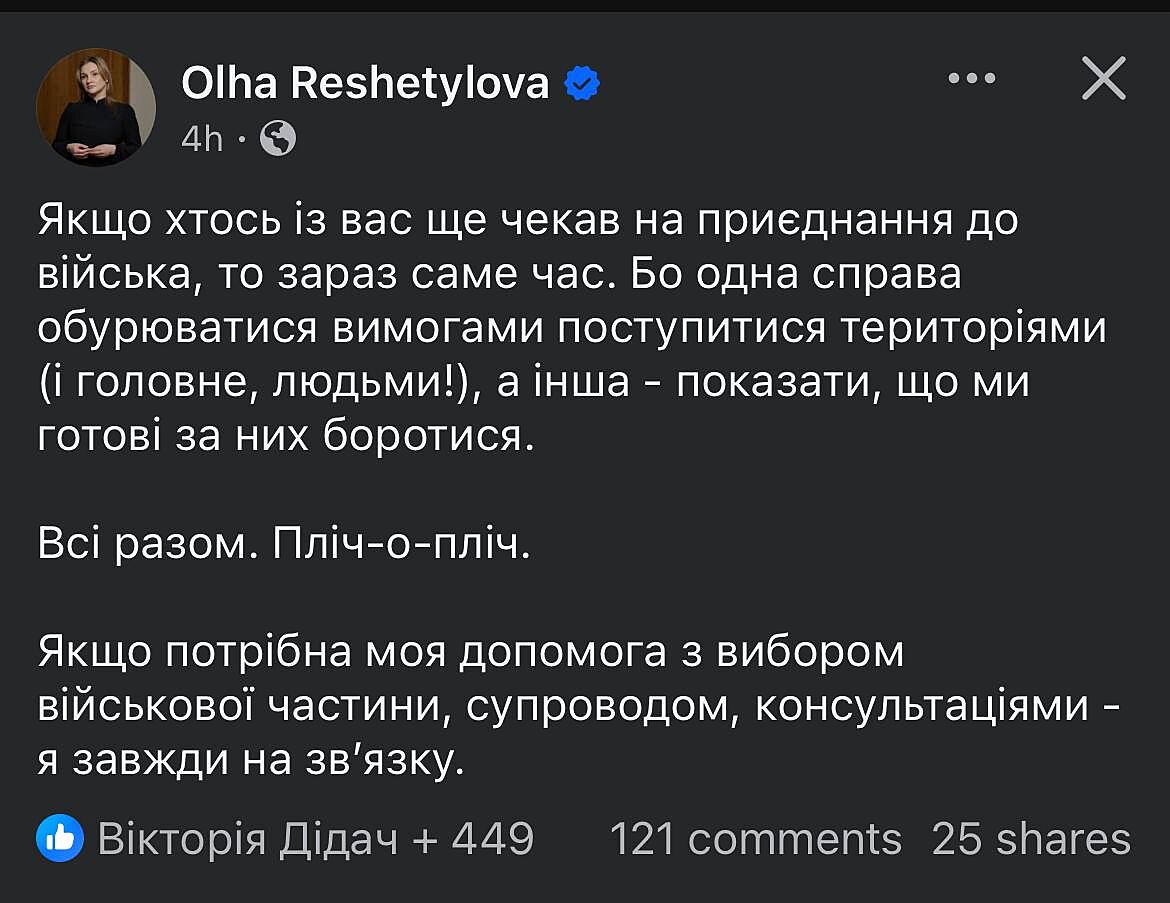Click the Olha Reshetylova author name
The height and width of the screenshot is (903, 1170).
pyautogui.click(x=365, y=84)
